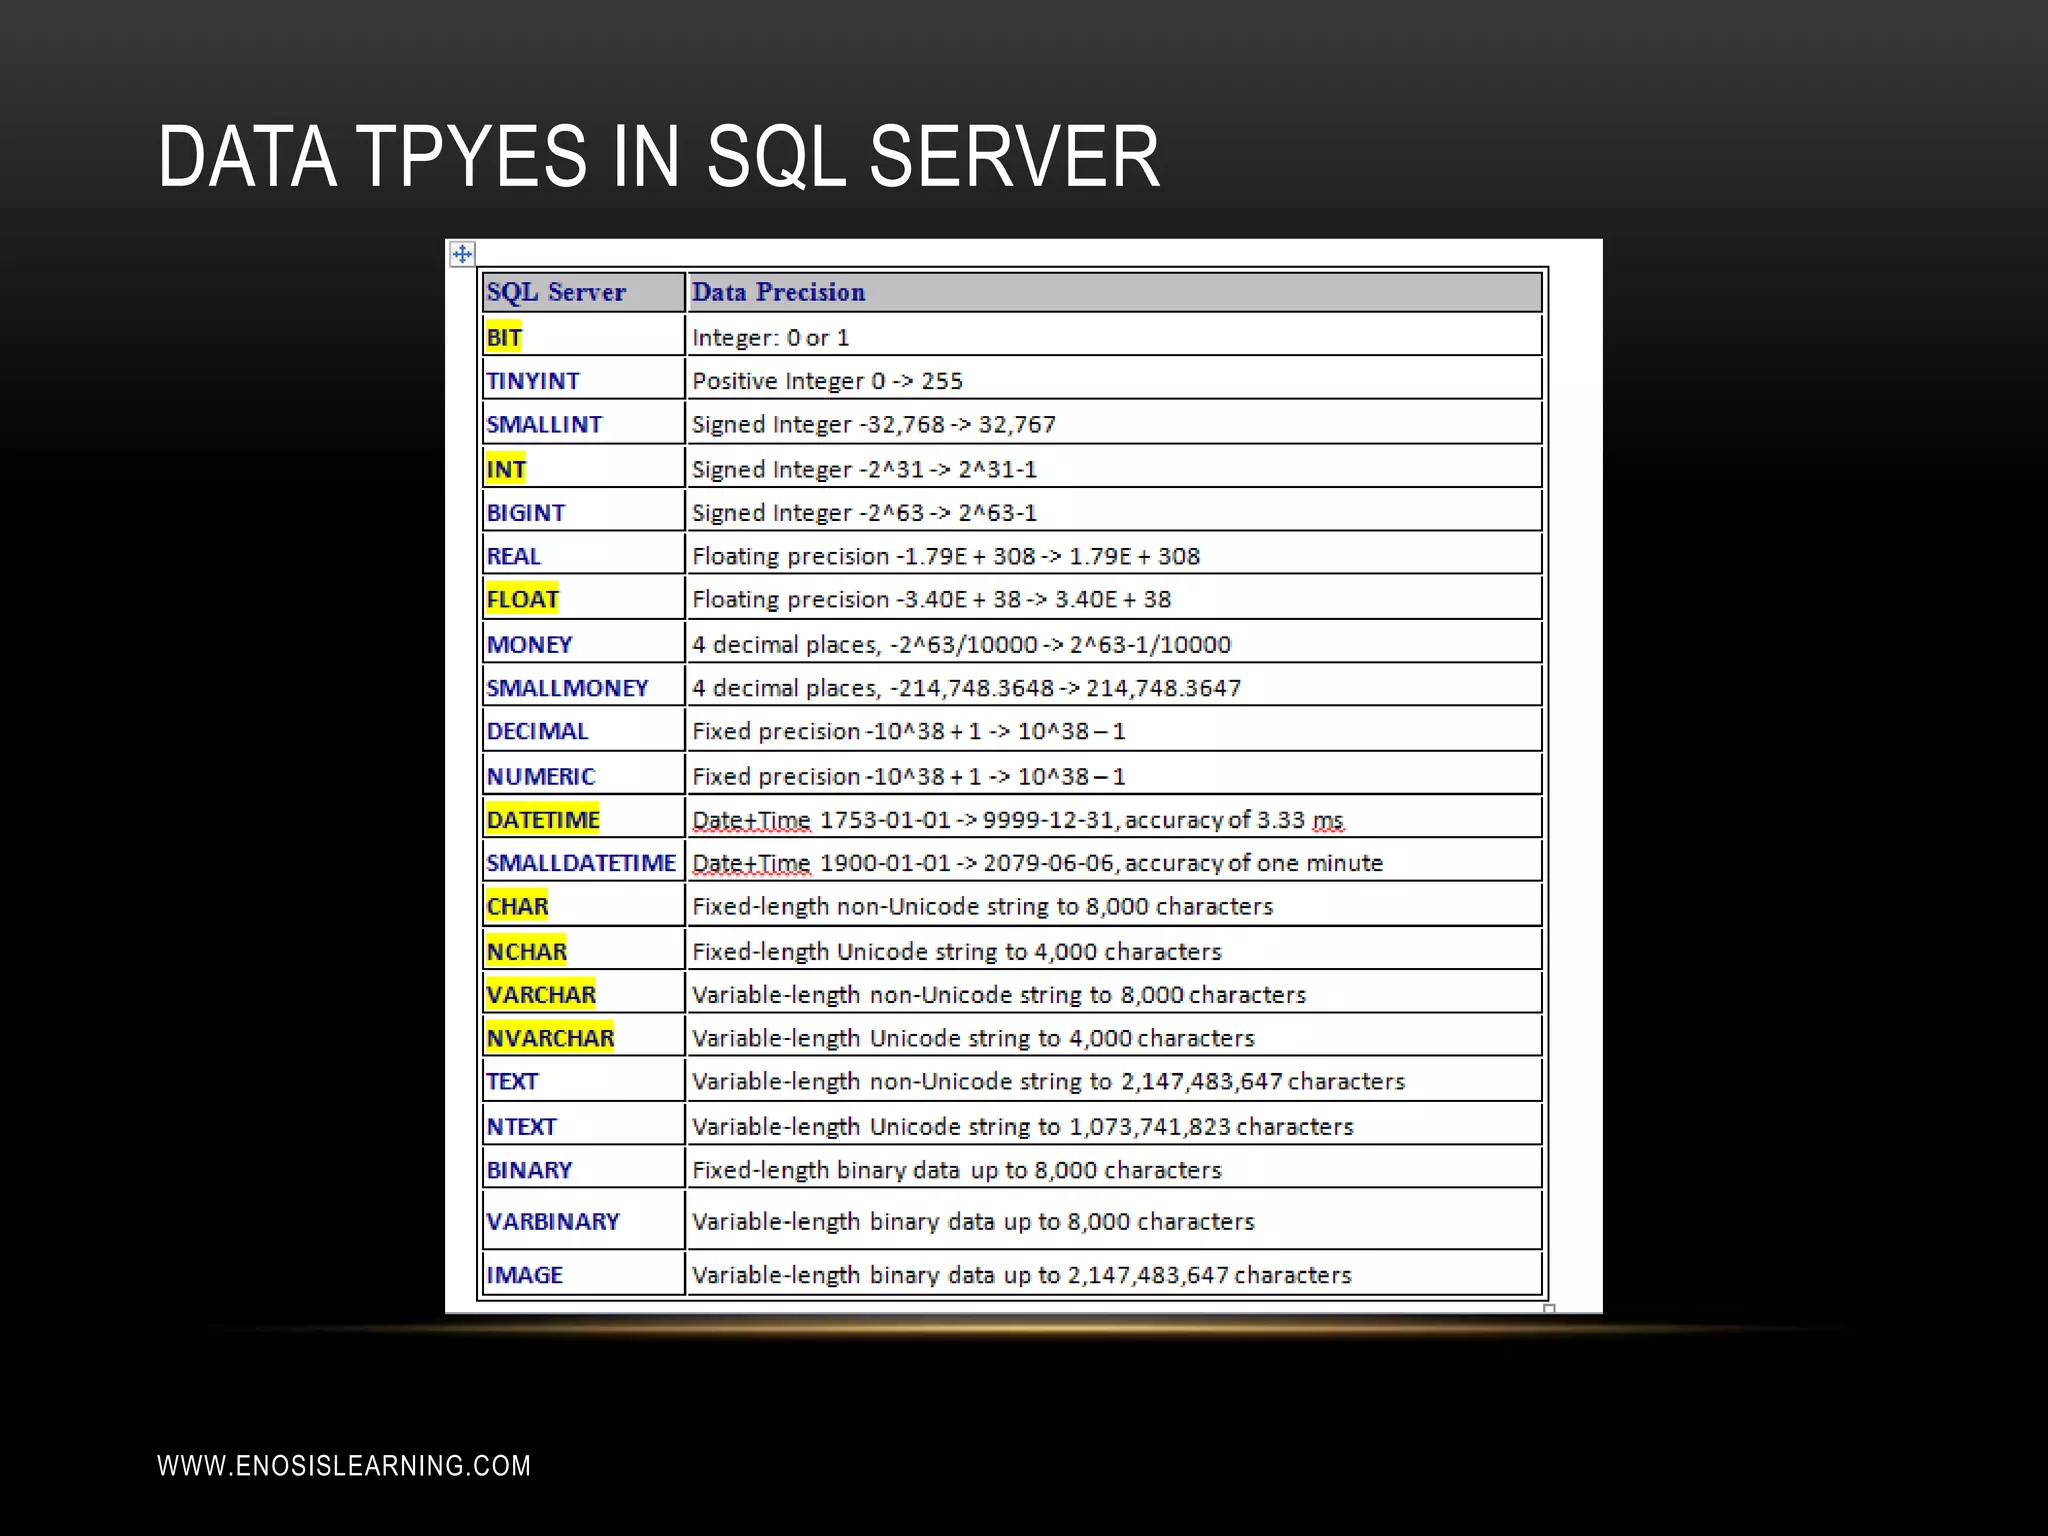
Task: Click the DECIMAL row's fixed precision description
Action: (x=1115, y=731)
